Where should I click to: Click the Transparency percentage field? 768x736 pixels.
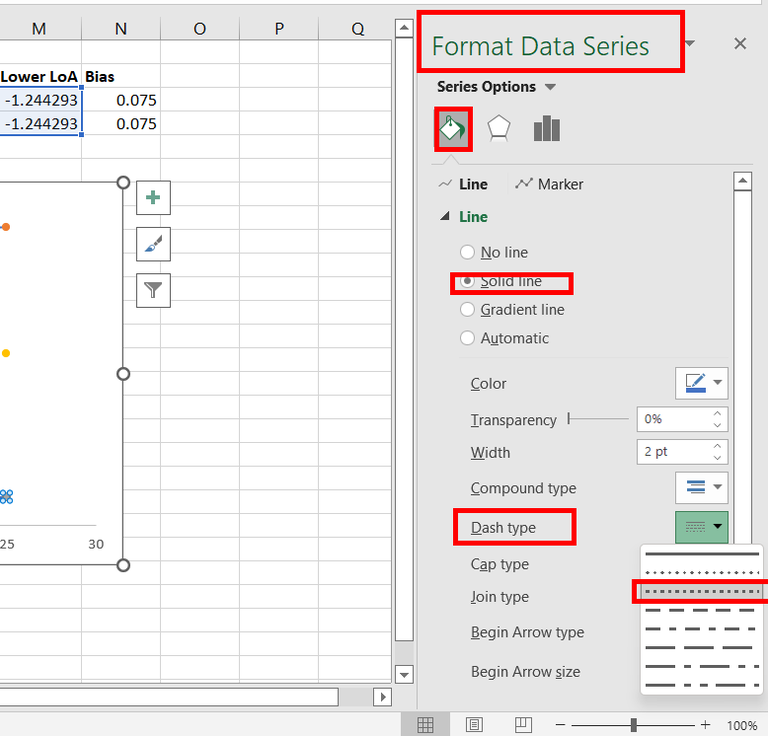tap(674, 419)
